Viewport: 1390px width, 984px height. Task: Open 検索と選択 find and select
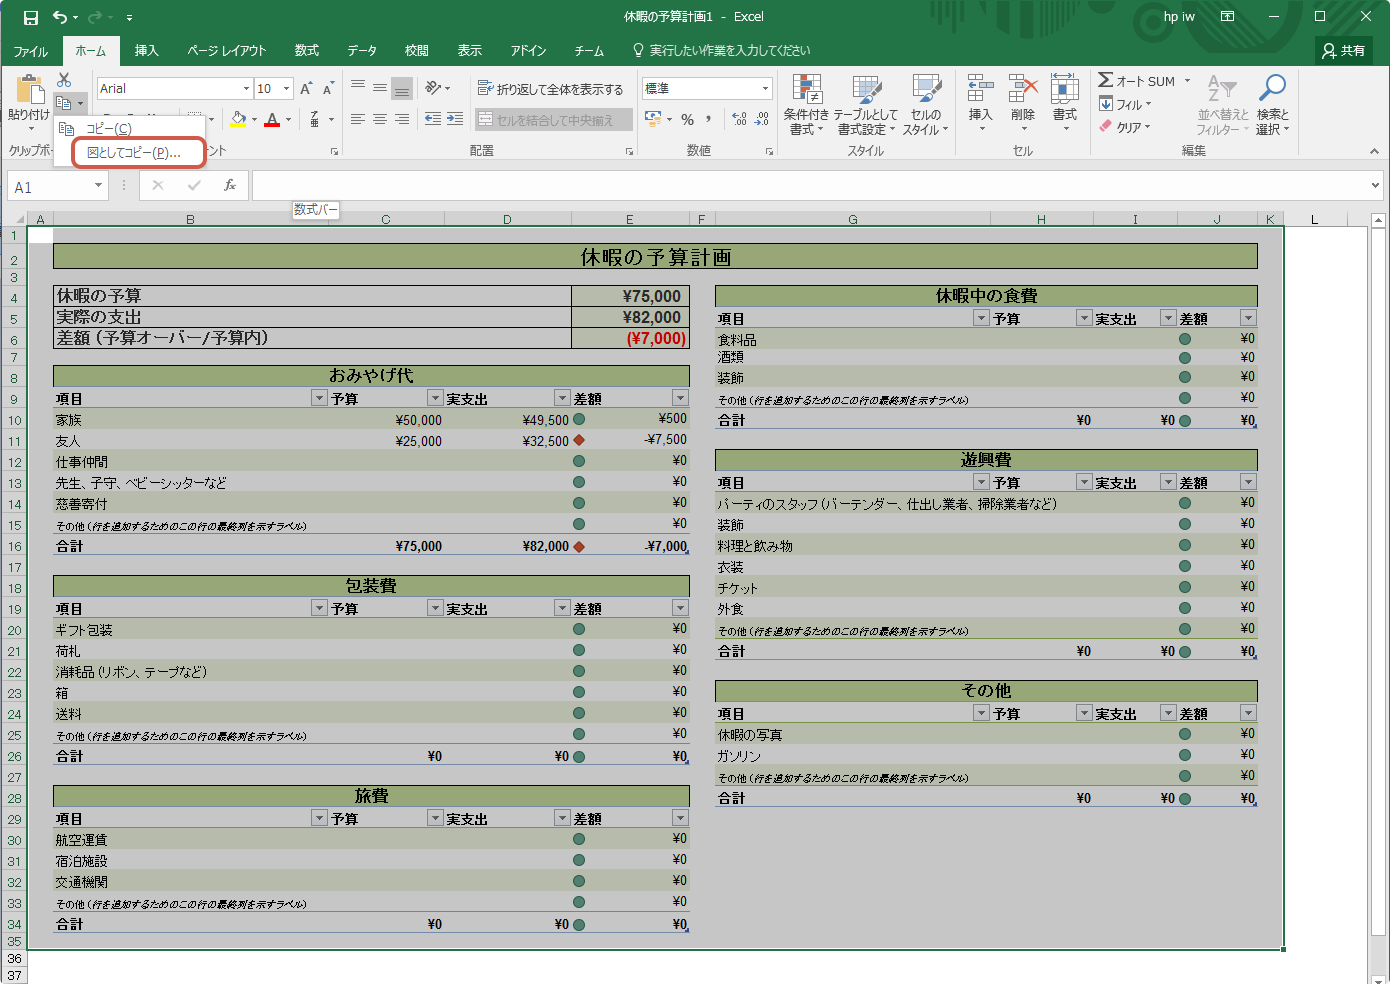1273,105
